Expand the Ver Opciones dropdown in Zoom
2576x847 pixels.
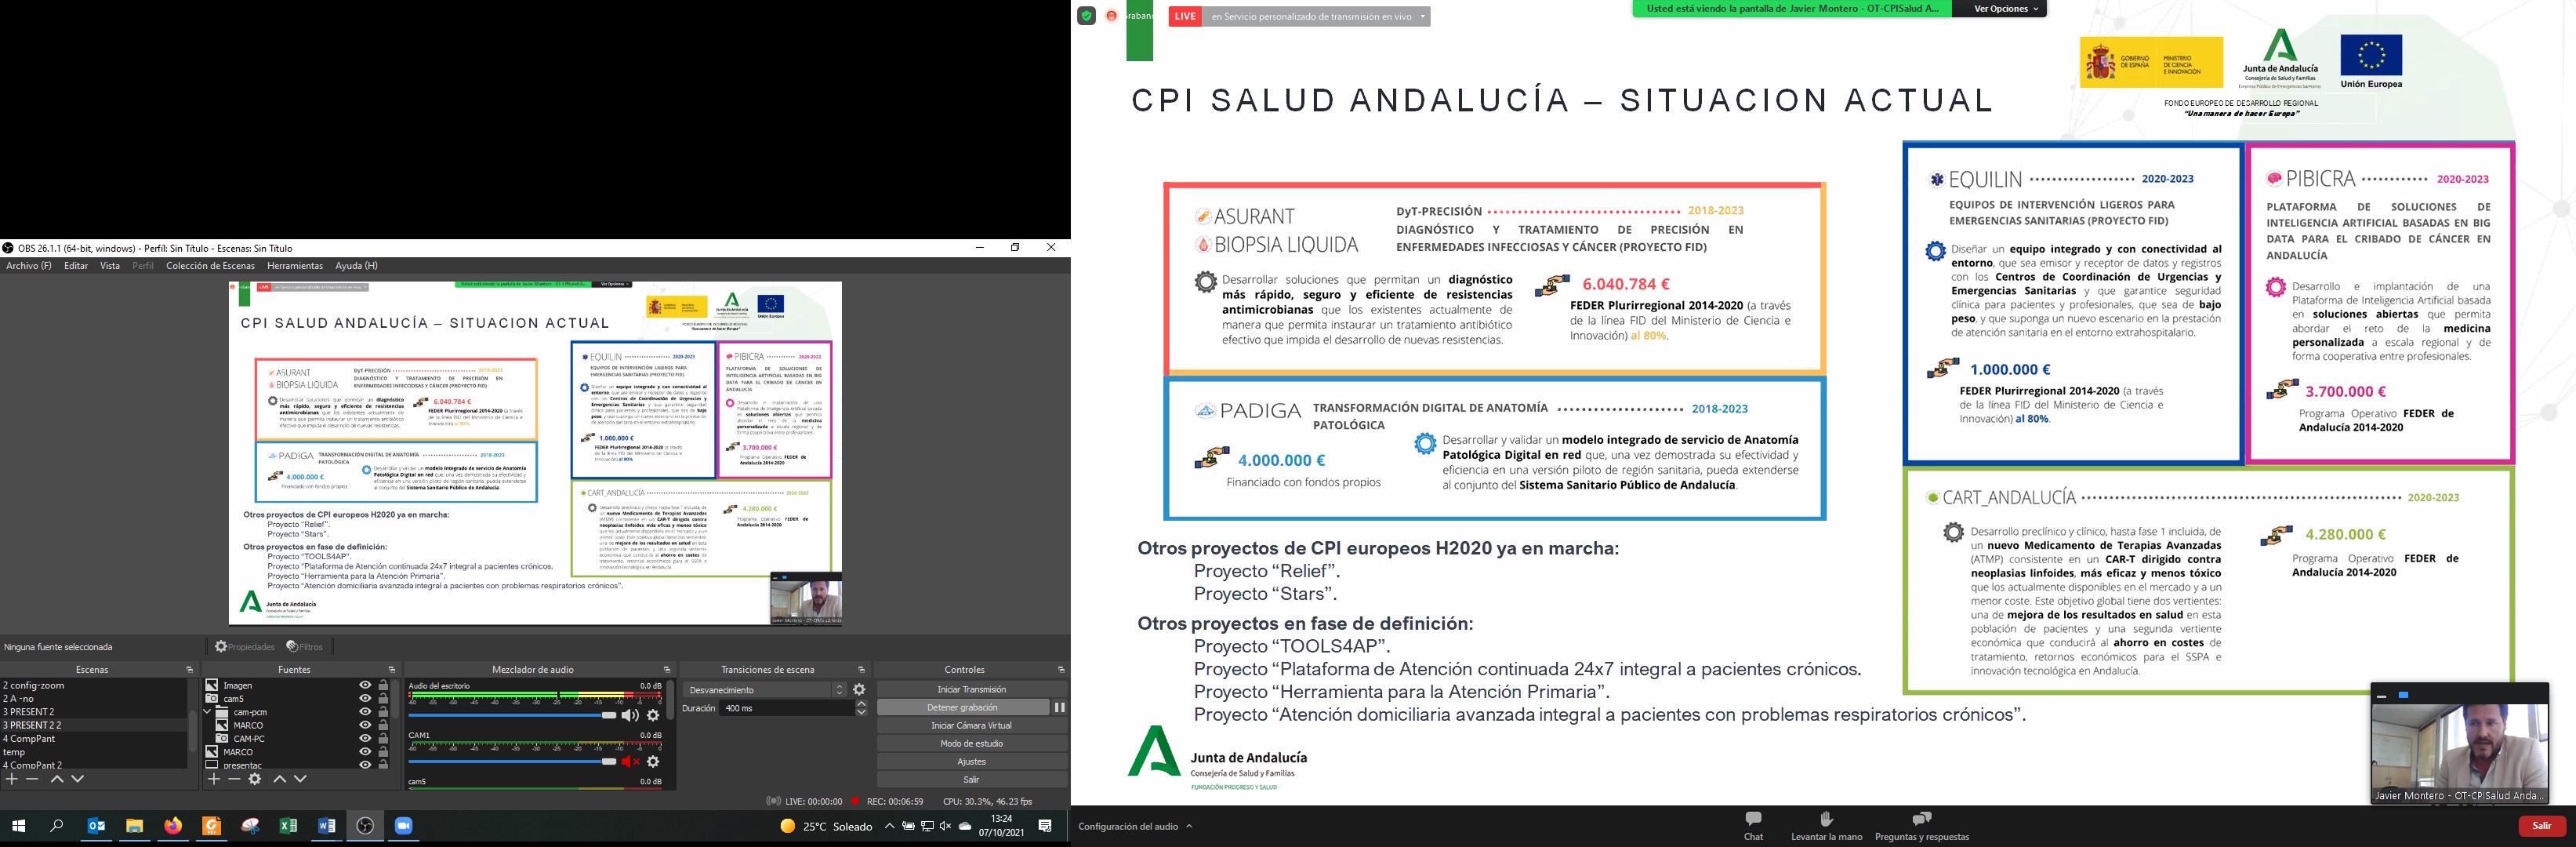2006,9
